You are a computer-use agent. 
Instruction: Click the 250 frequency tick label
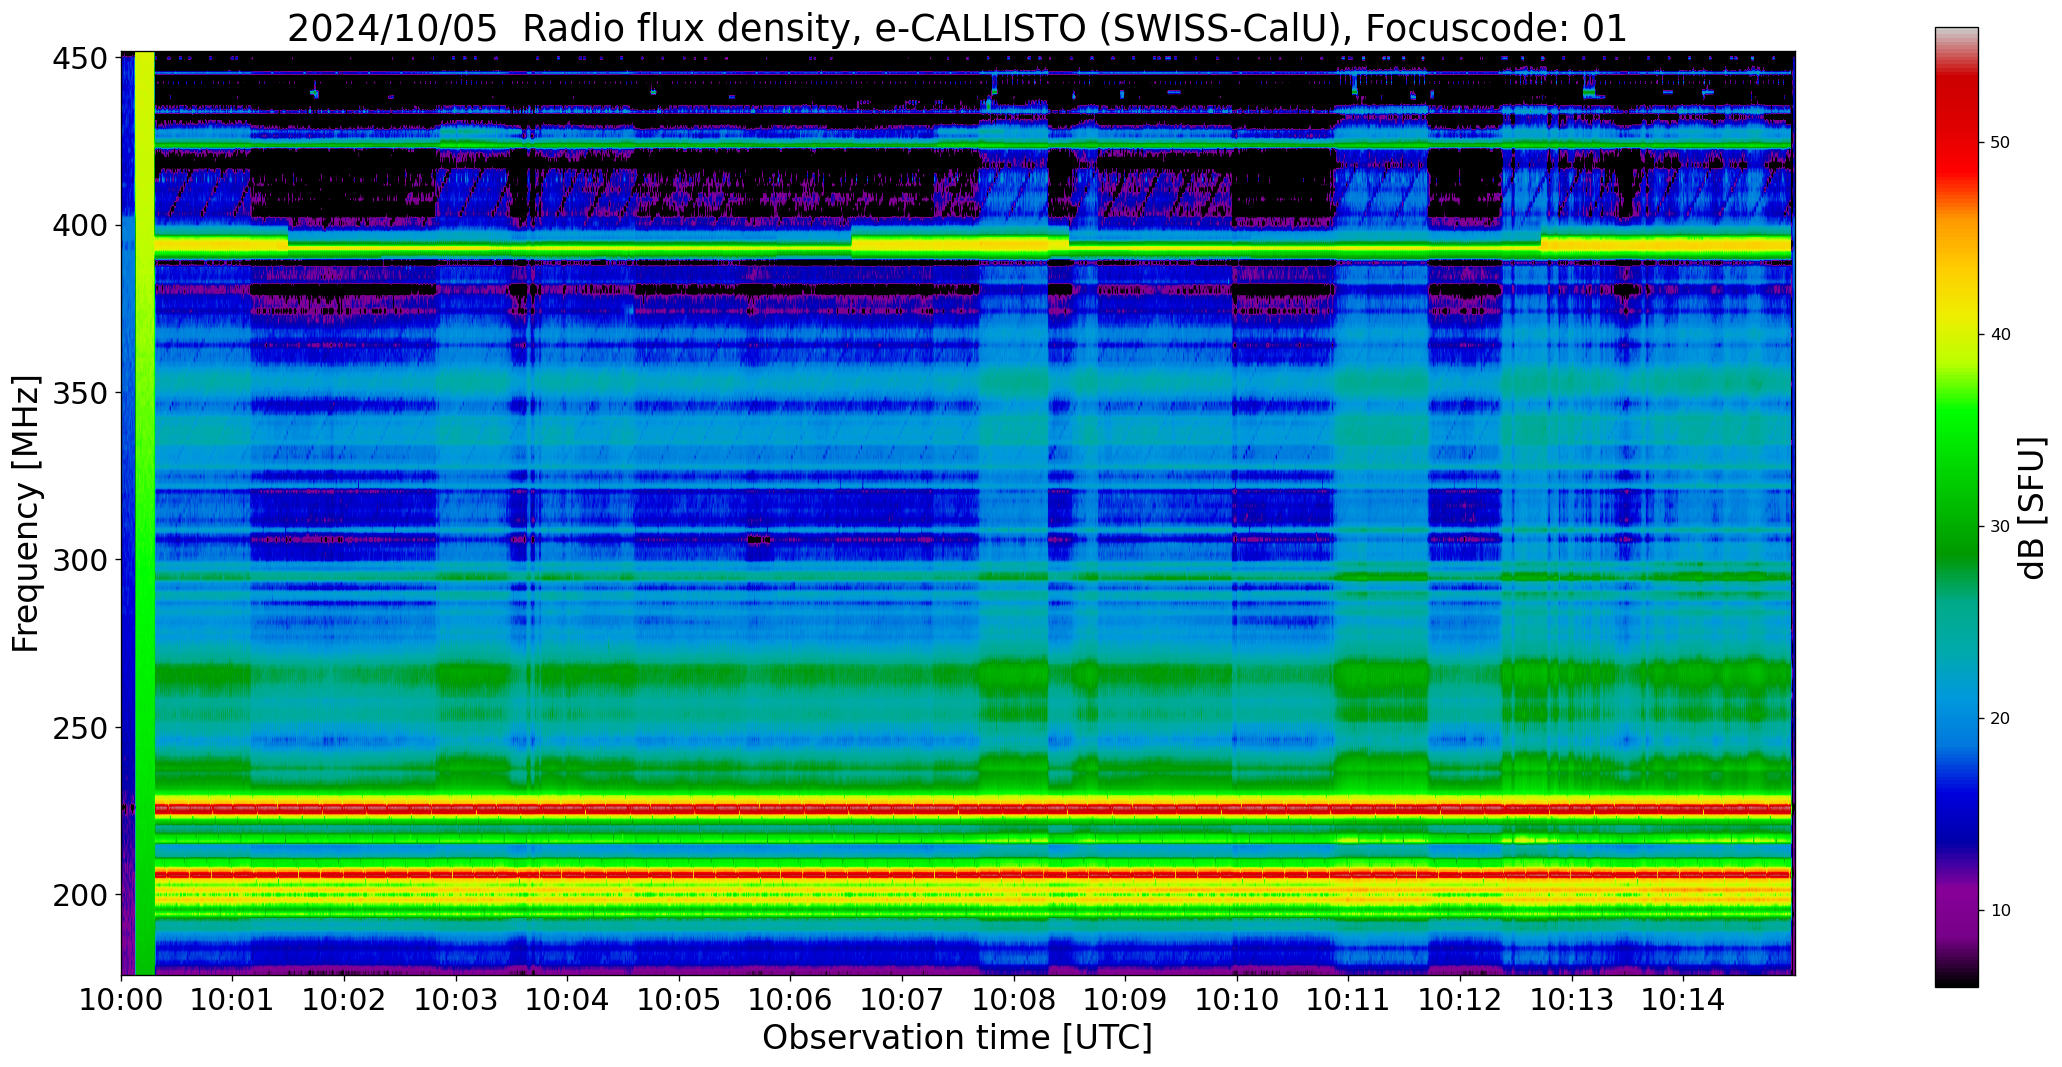point(80,727)
